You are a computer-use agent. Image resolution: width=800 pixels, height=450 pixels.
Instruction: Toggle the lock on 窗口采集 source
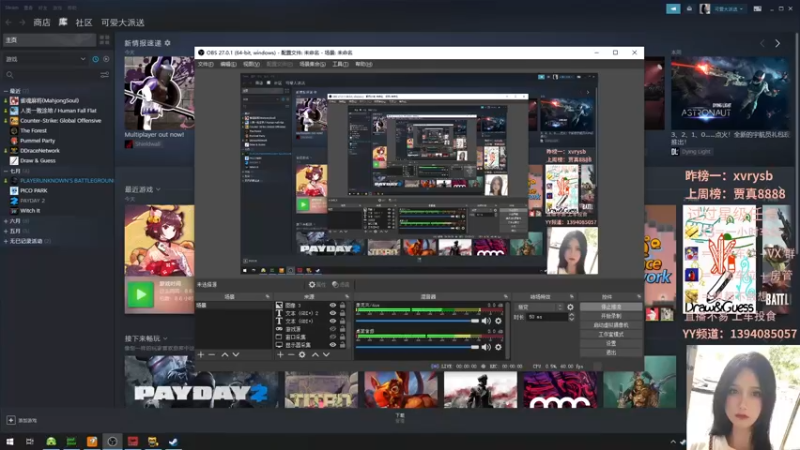coord(343,337)
